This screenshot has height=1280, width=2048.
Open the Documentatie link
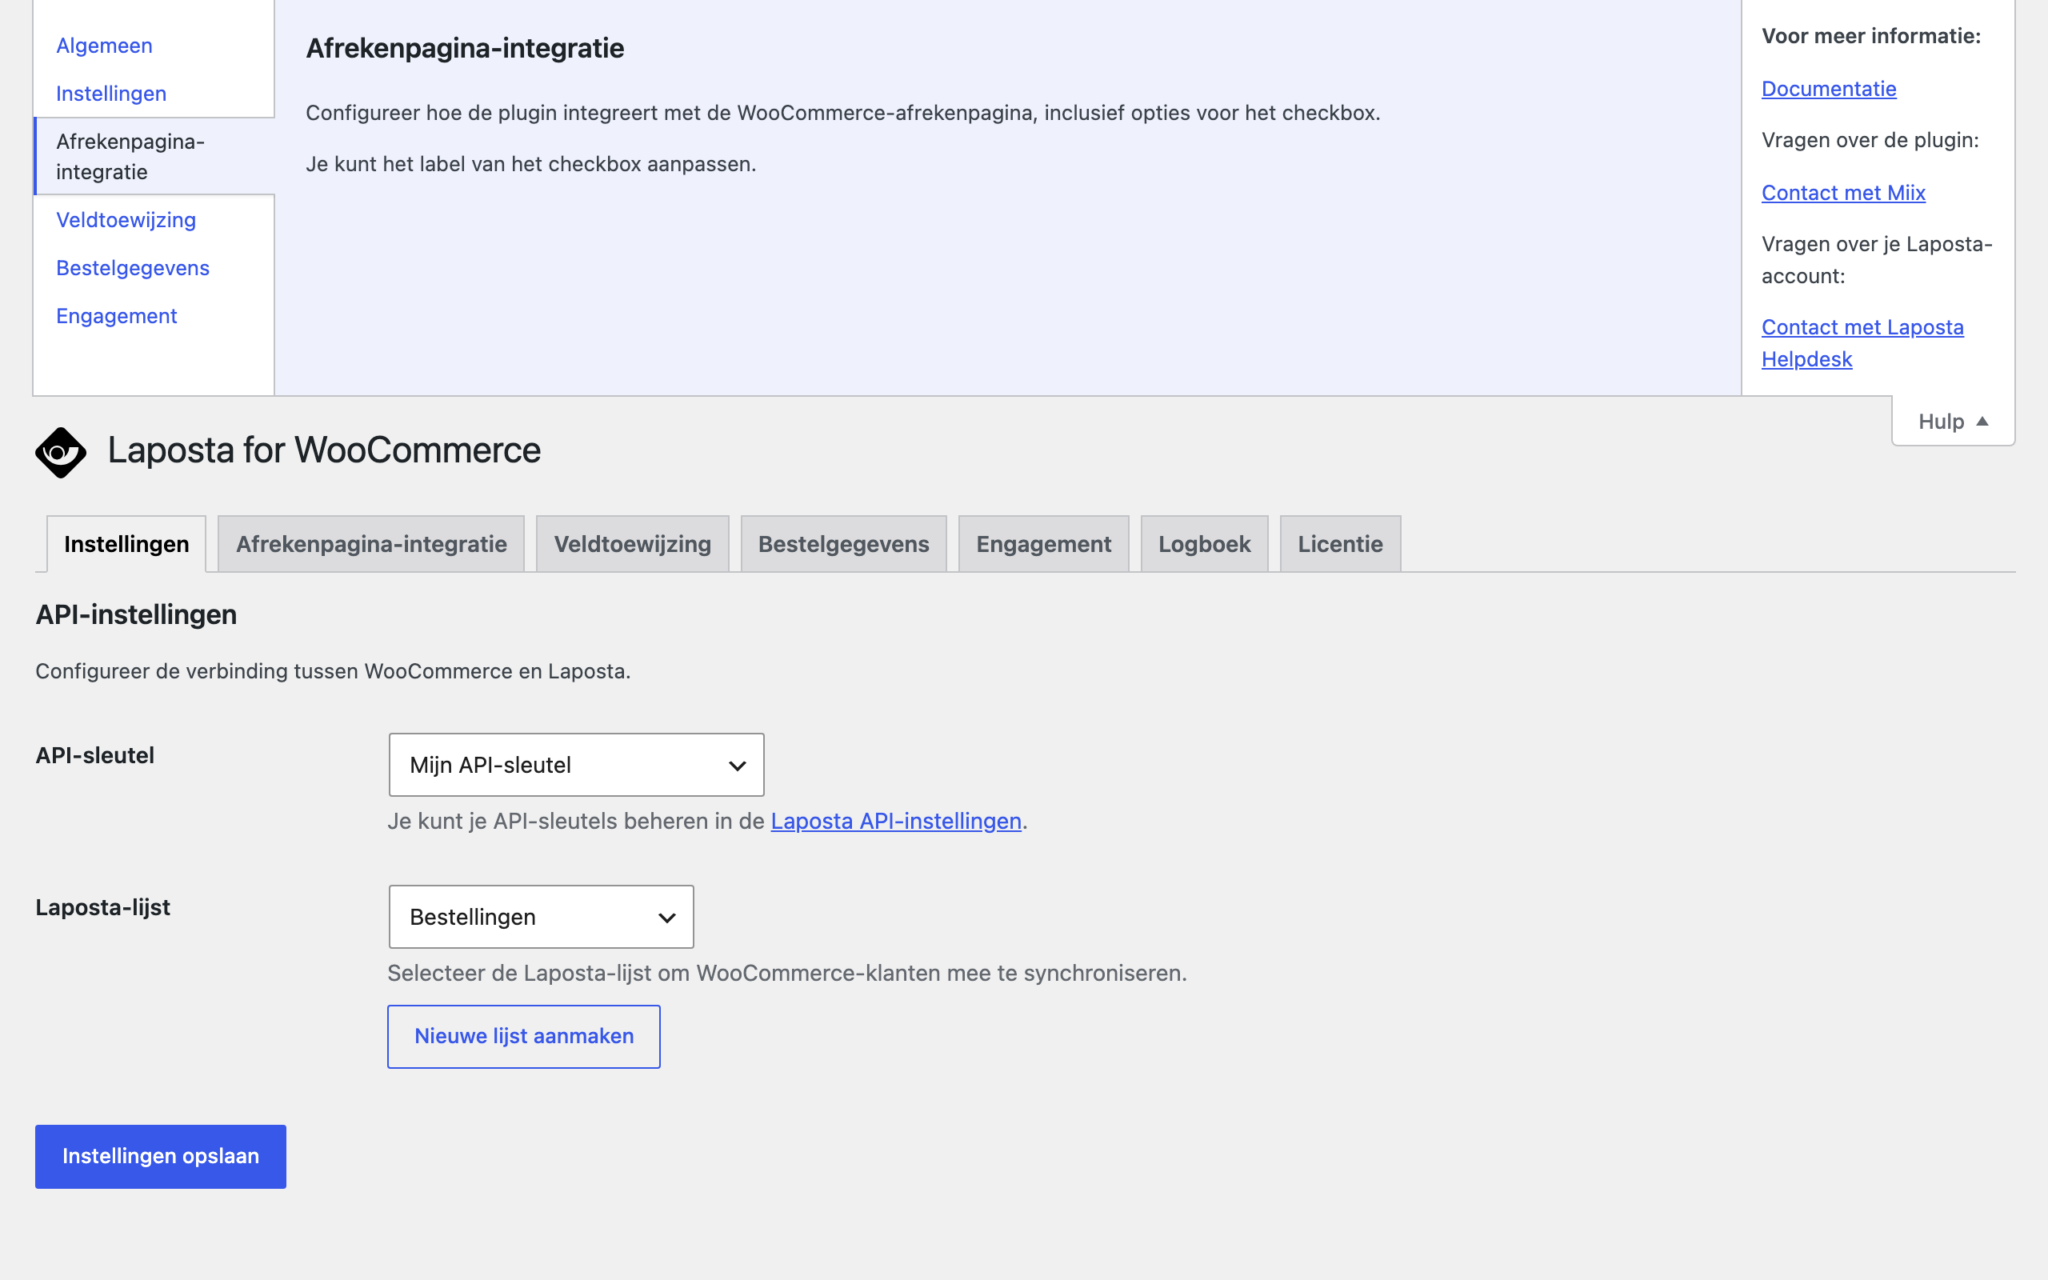click(1828, 89)
